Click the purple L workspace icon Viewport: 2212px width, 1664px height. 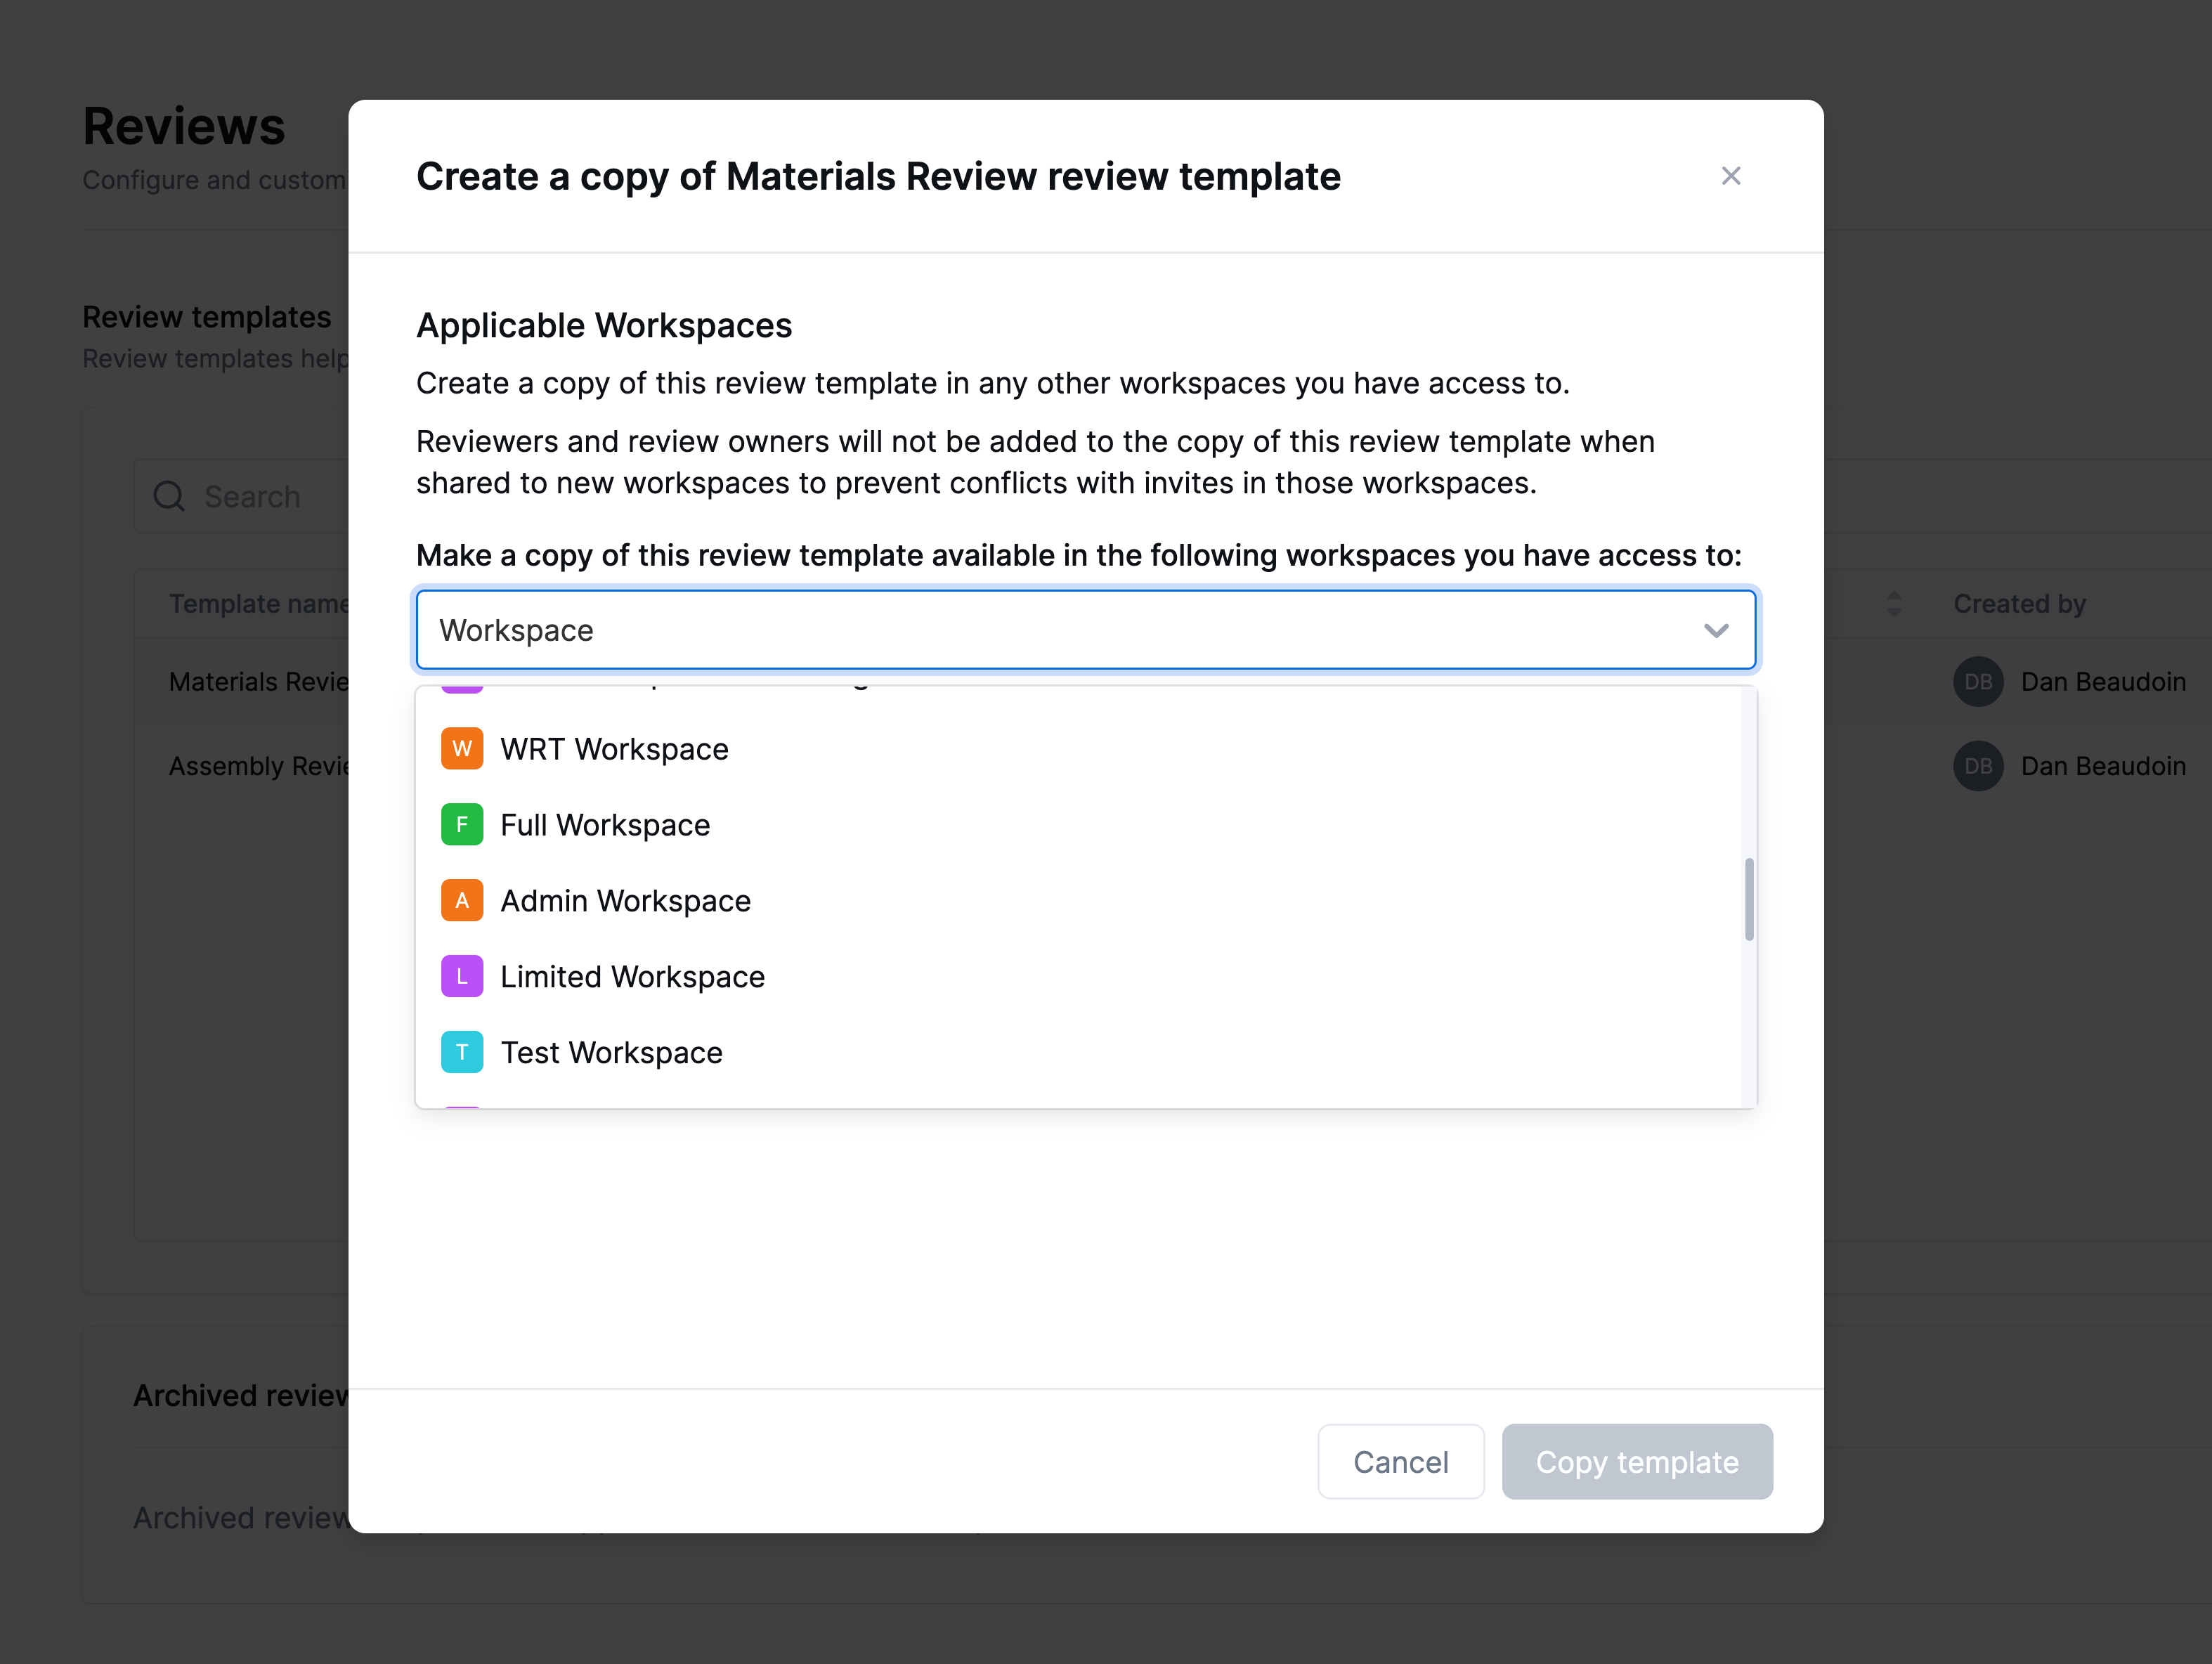[462, 977]
